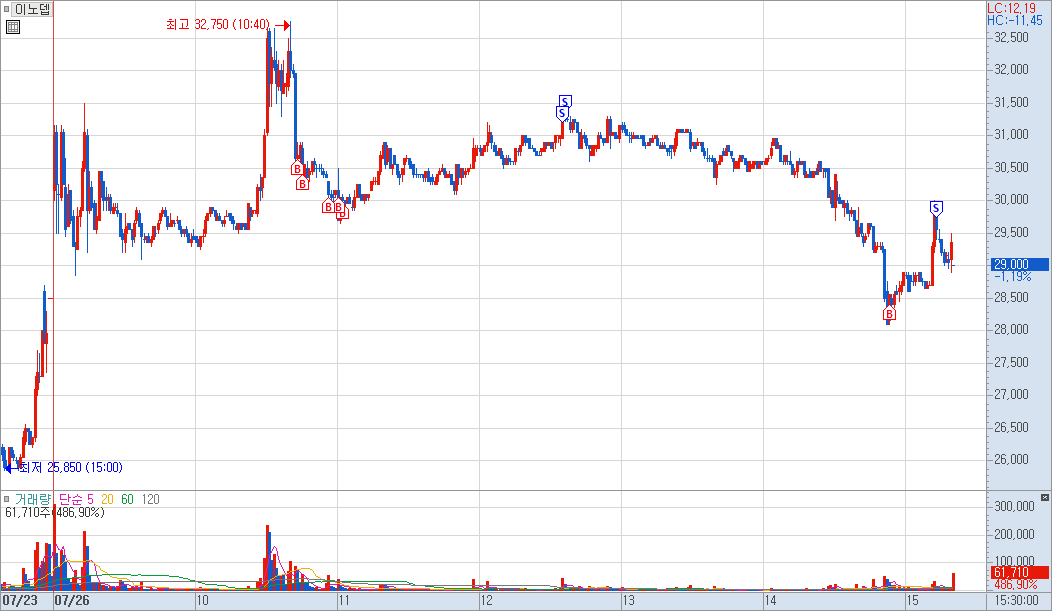Click the 30,000 price axis label
The image size is (1052, 611).
click(x=1011, y=200)
